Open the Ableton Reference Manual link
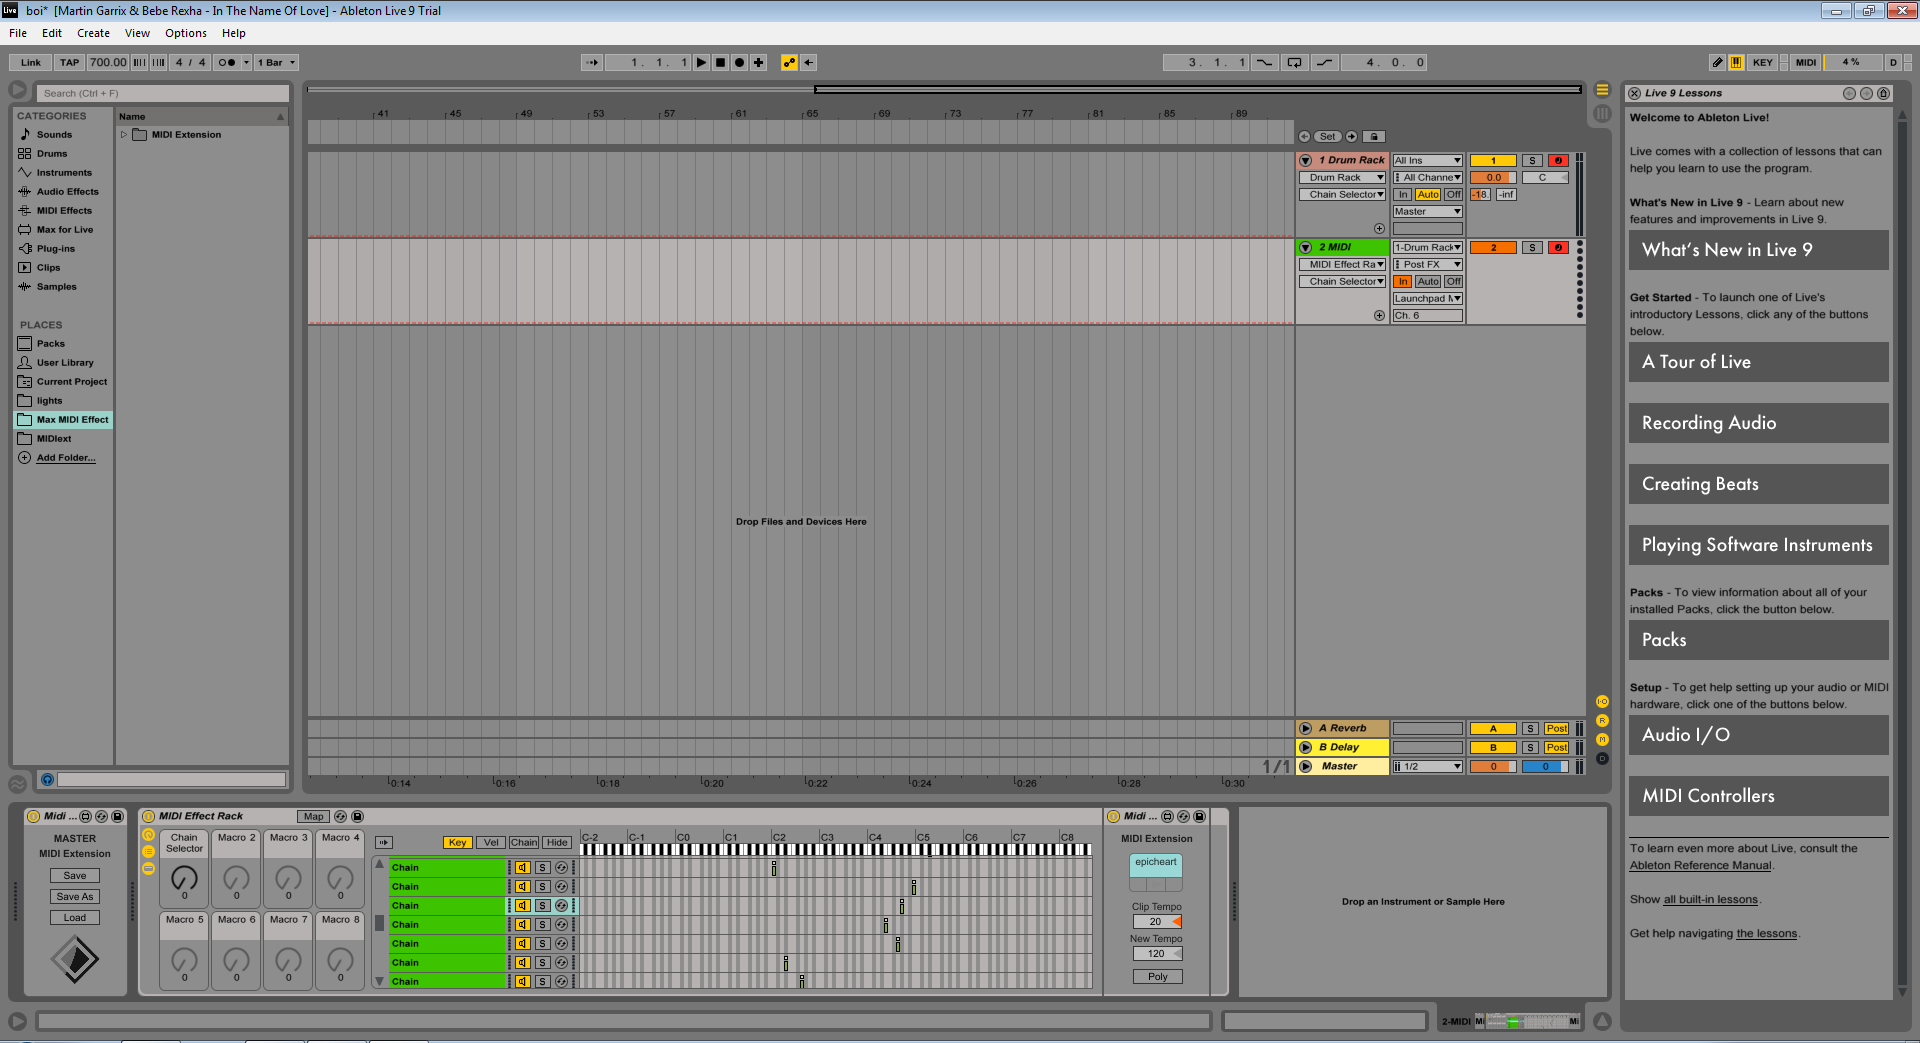Viewport: 1920px width, 1043px height. [1700, 866]
